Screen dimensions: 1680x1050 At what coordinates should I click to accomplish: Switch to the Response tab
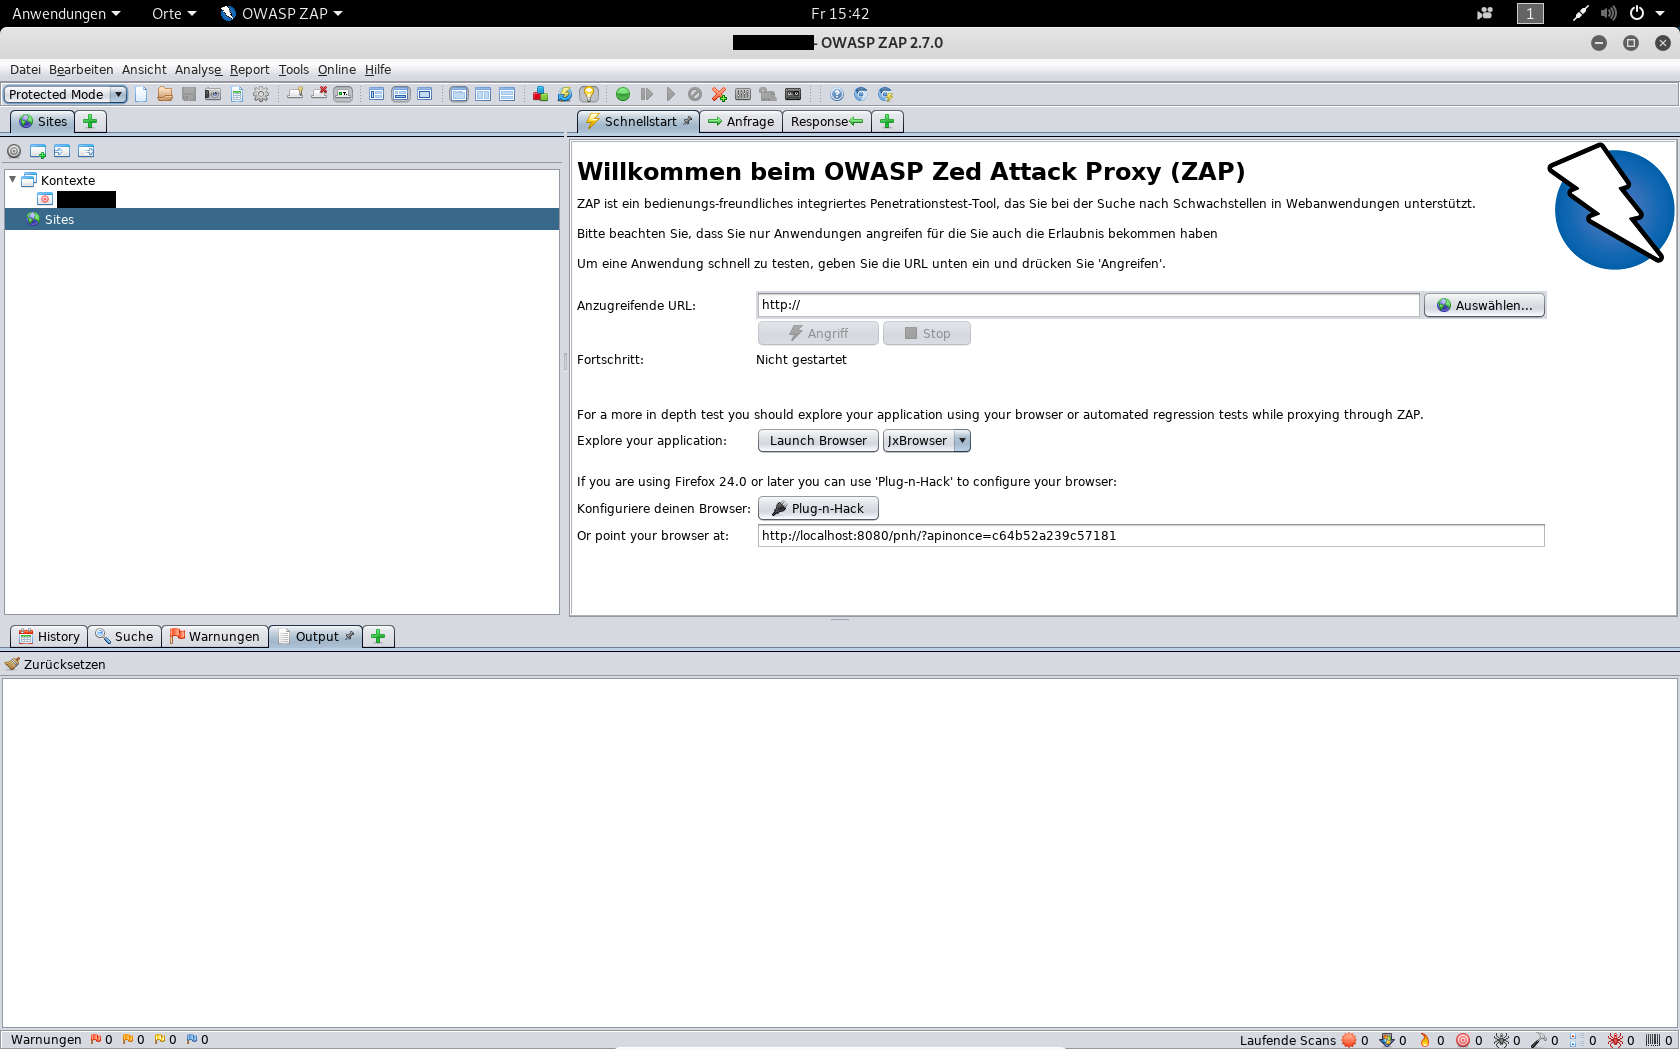coord(826,121)
